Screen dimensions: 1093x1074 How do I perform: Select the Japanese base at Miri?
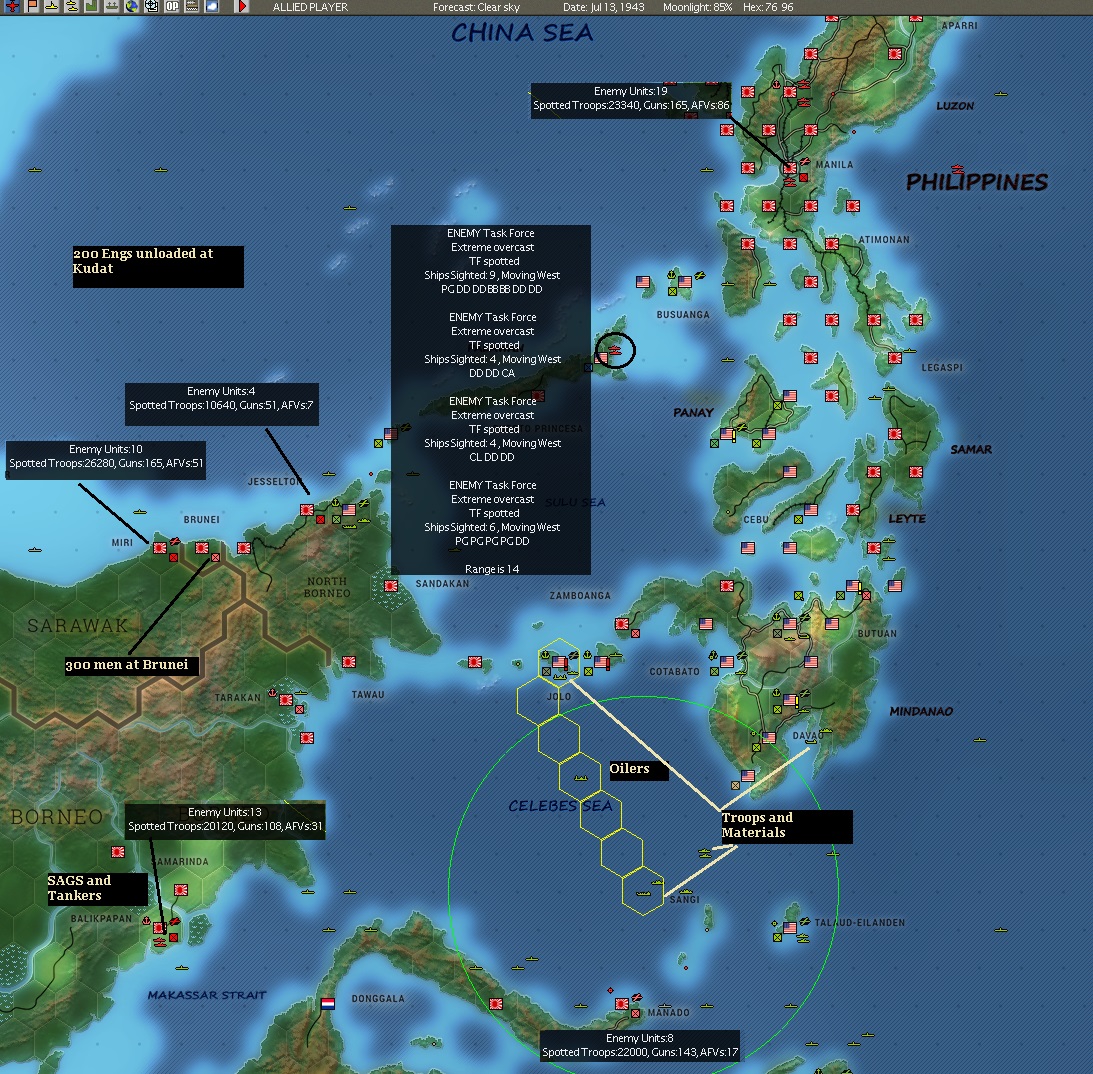point(160,548)
